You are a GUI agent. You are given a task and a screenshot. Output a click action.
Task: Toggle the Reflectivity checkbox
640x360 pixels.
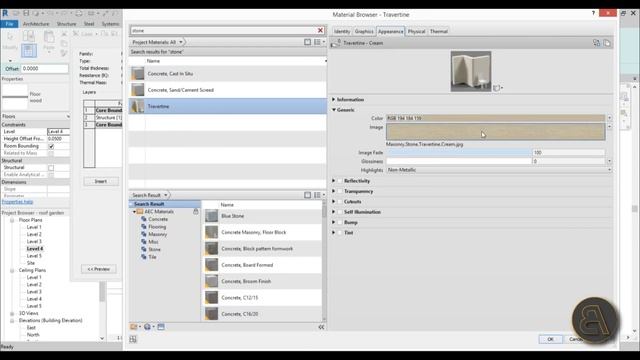coord(340,181)
